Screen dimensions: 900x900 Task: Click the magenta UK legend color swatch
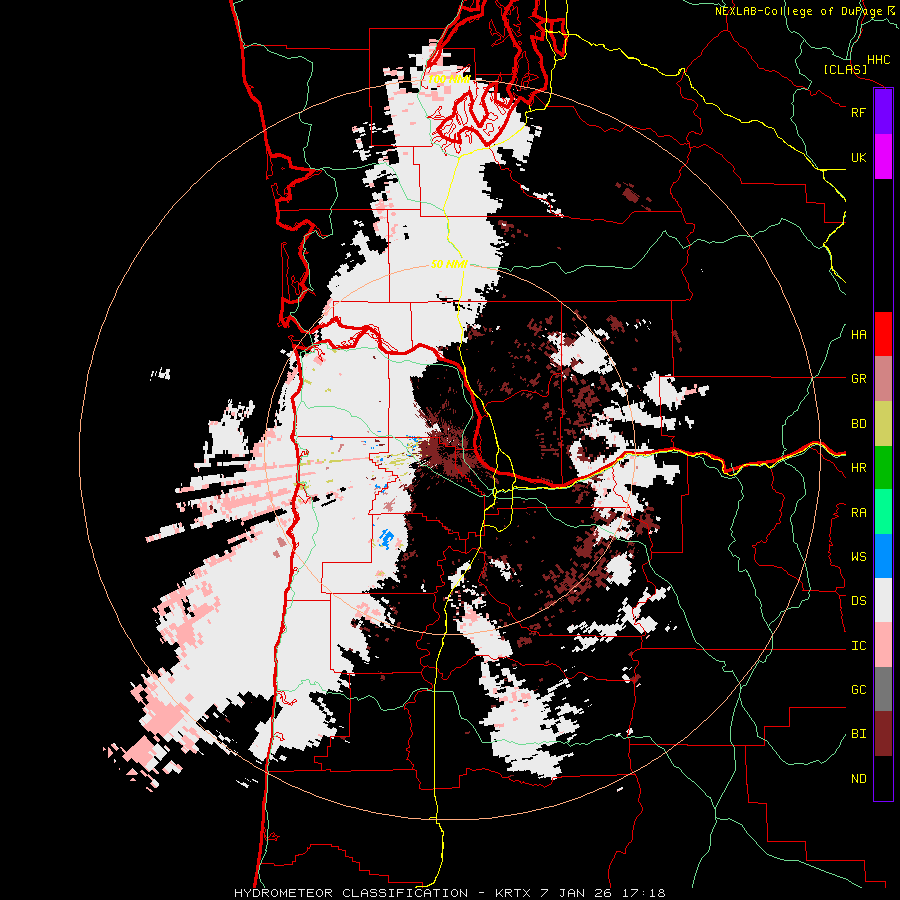[x=883, y=157]
